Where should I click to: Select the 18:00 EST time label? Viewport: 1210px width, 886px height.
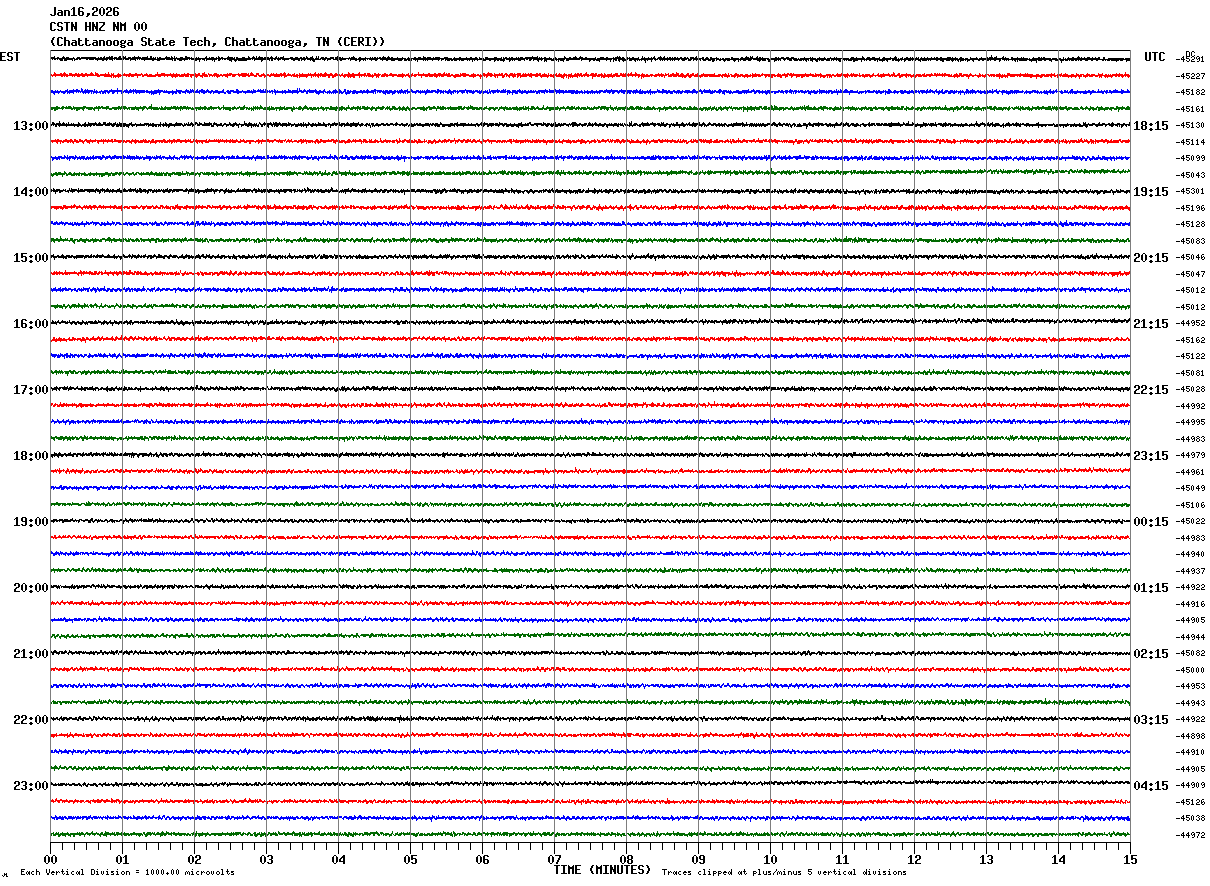(x=30, y=456)
